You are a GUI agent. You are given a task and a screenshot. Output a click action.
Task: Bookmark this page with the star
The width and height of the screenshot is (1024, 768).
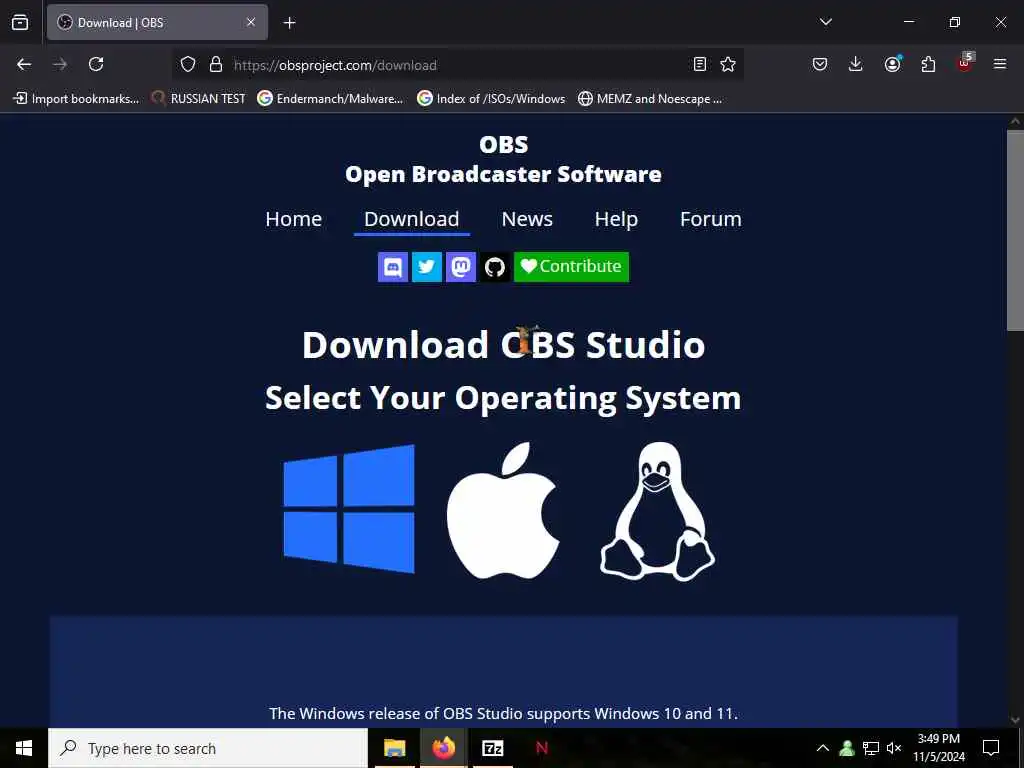point(728,64)
